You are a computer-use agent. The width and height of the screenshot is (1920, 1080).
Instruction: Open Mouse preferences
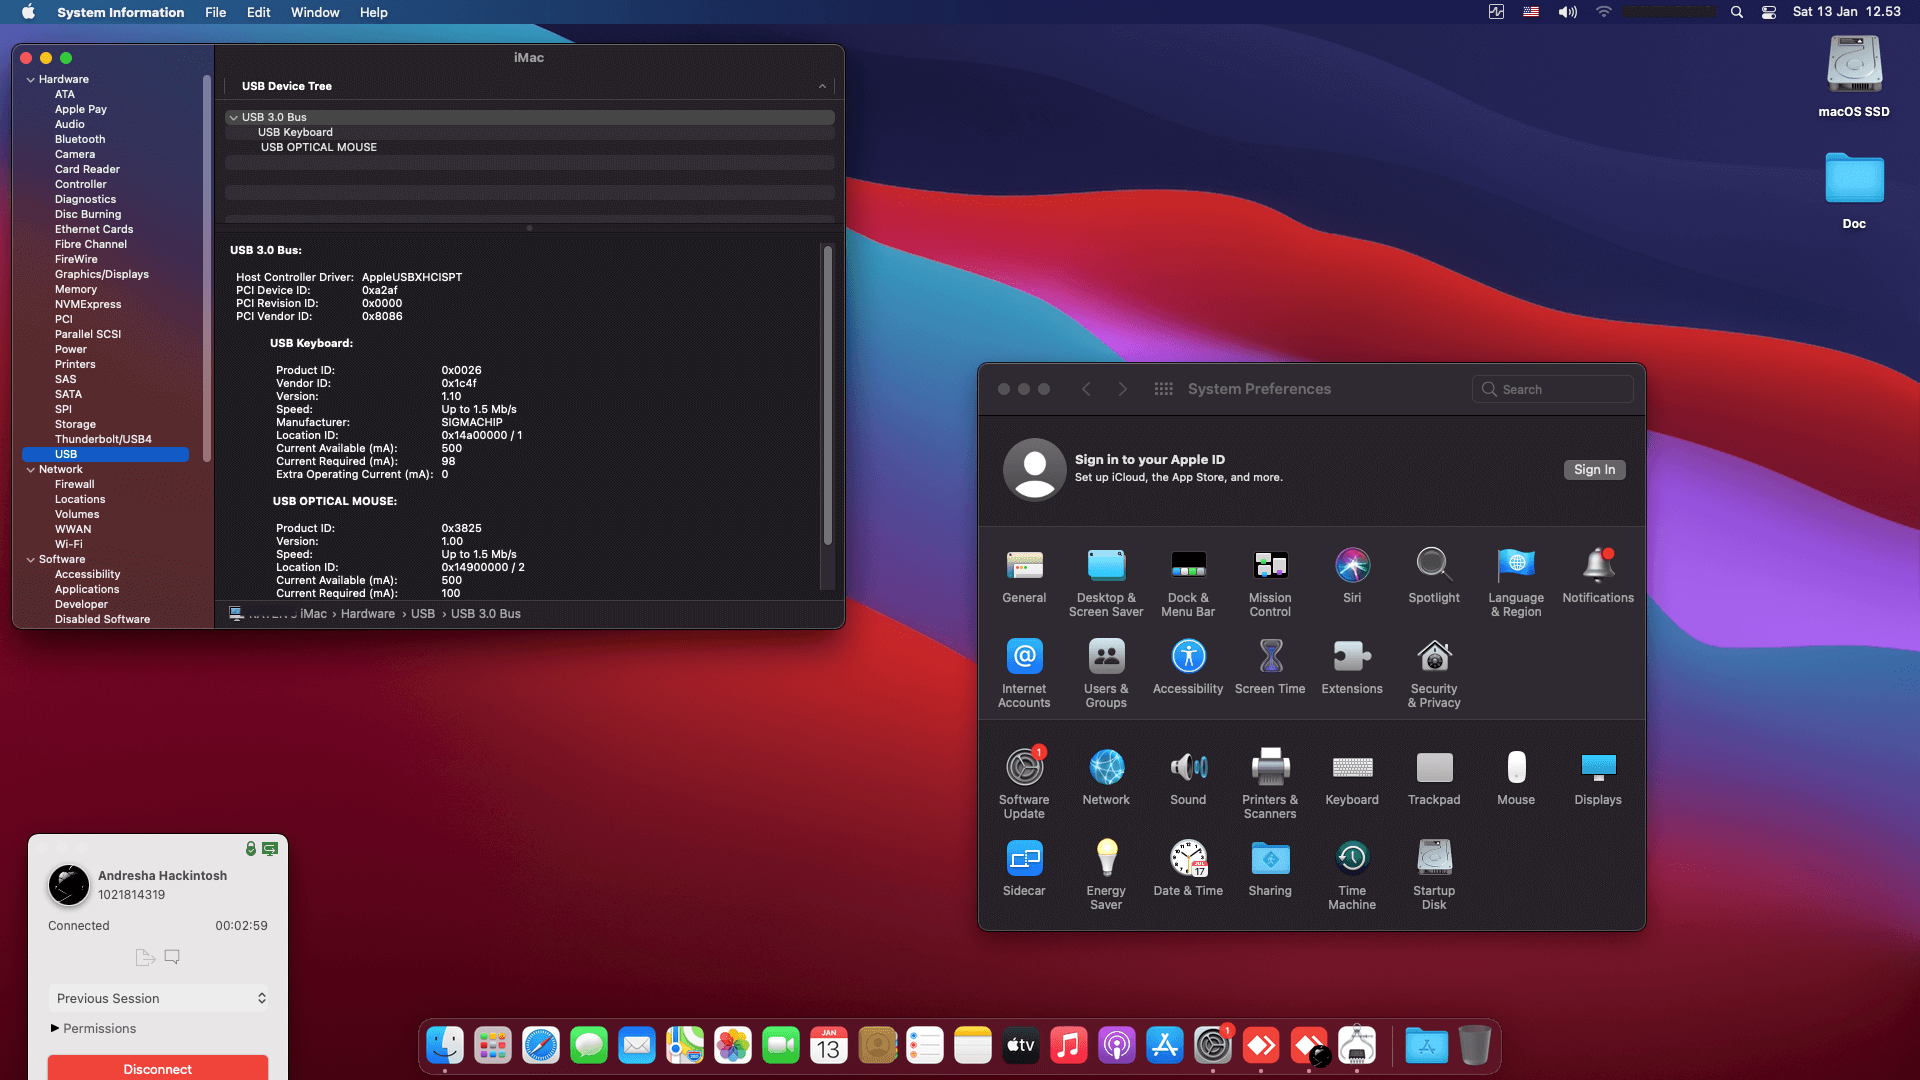(x=1516, y=778)
